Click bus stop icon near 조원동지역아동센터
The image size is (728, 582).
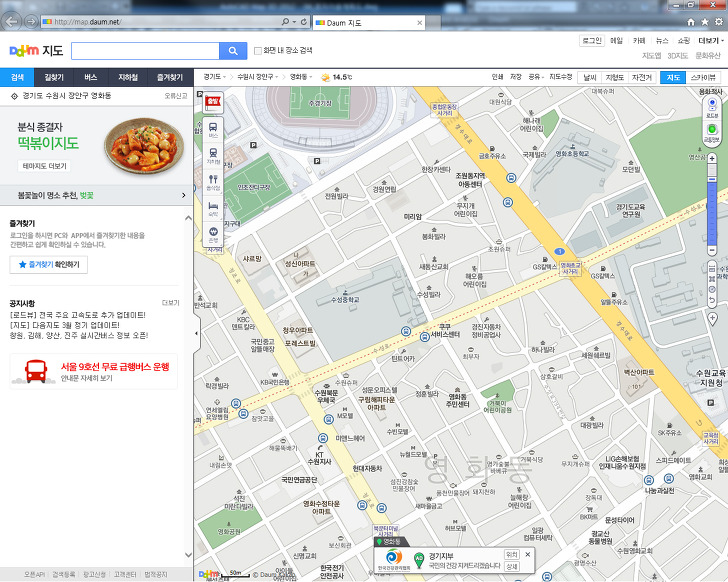tap(511, 178)
